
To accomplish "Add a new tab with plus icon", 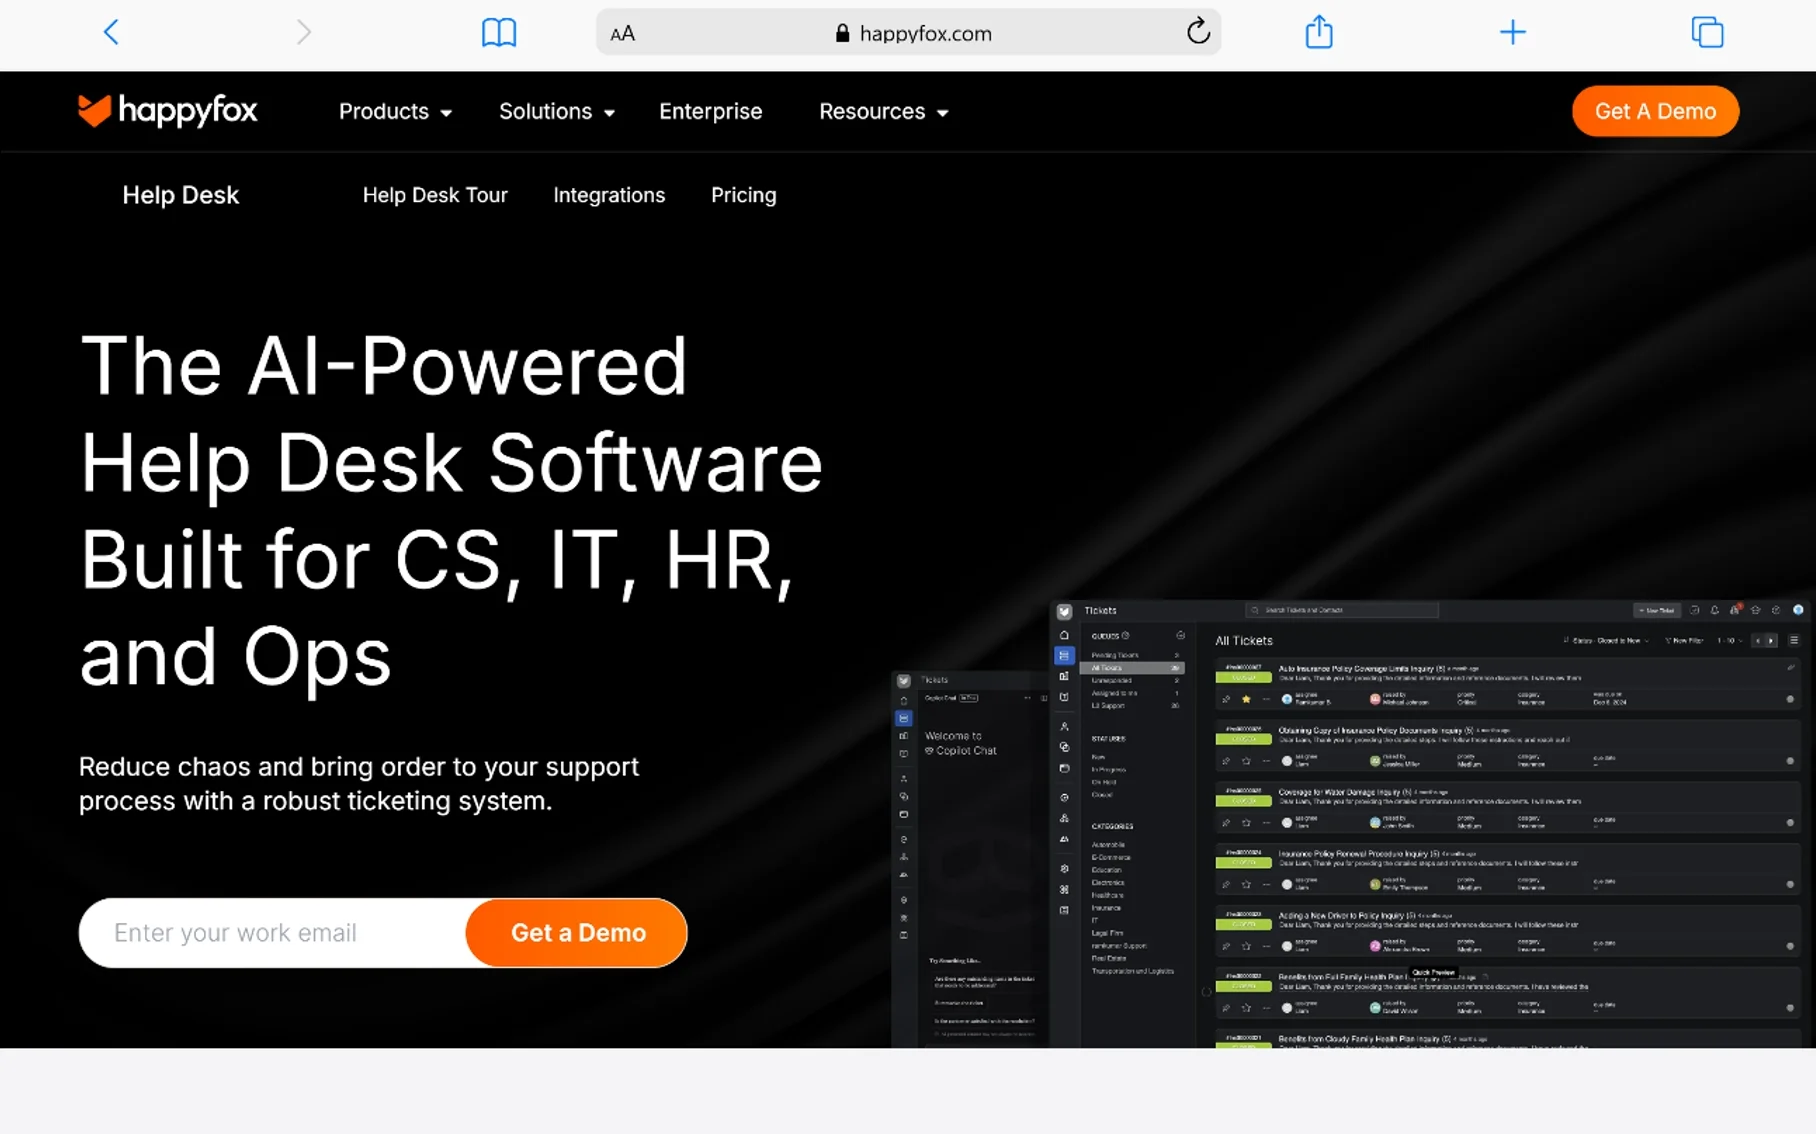I will [1513, 32].
